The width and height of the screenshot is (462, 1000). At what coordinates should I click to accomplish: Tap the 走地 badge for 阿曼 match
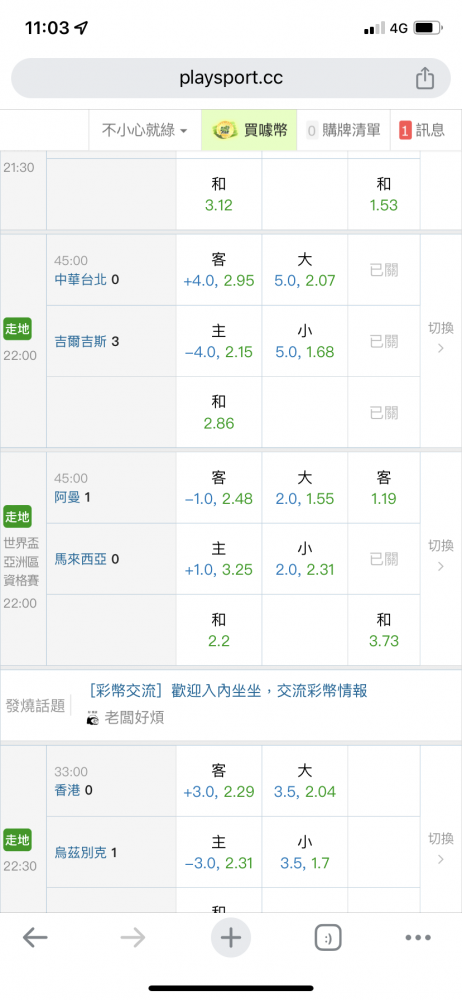pyautogui.click(x=17, y=517)
